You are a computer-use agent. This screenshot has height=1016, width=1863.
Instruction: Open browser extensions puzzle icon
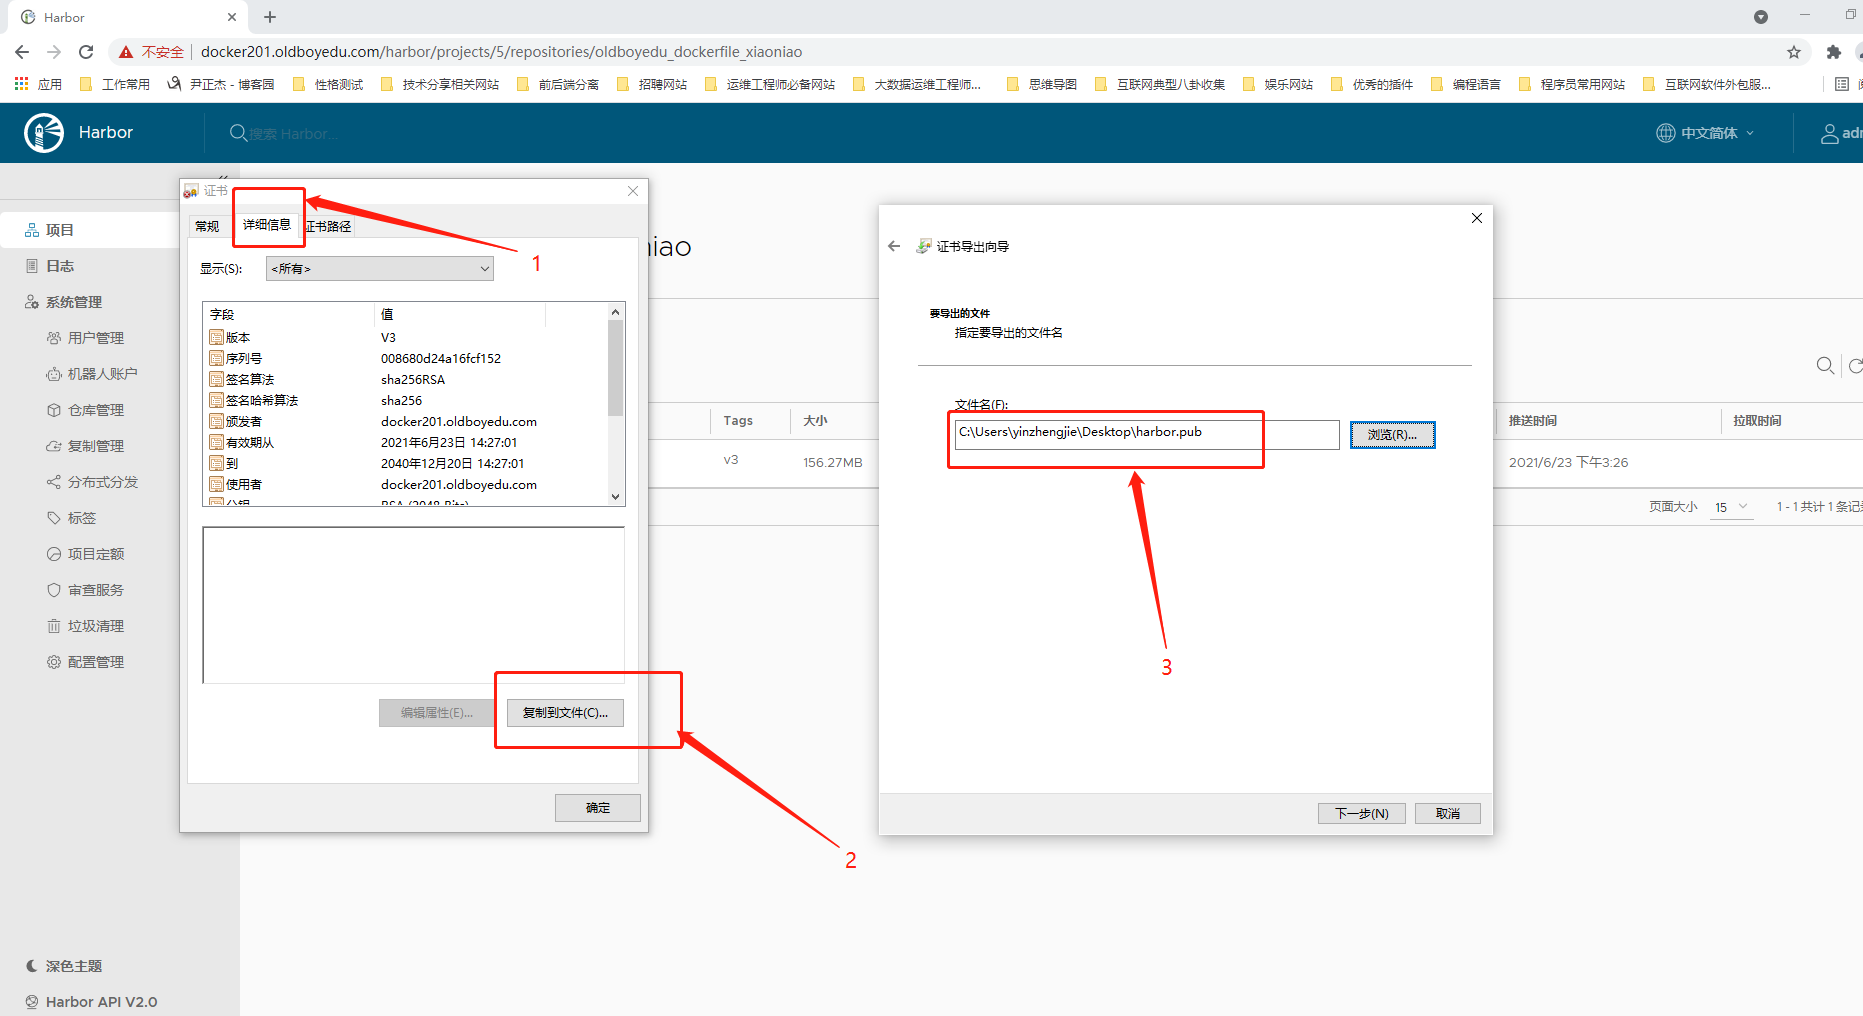click(x=1833, y=52)
